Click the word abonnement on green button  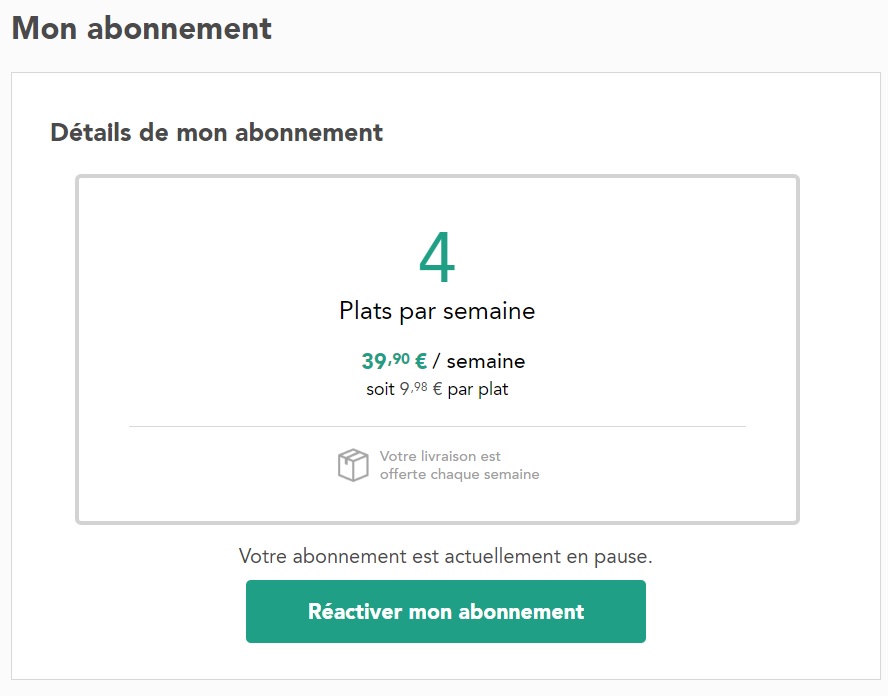tap(521, 612)
